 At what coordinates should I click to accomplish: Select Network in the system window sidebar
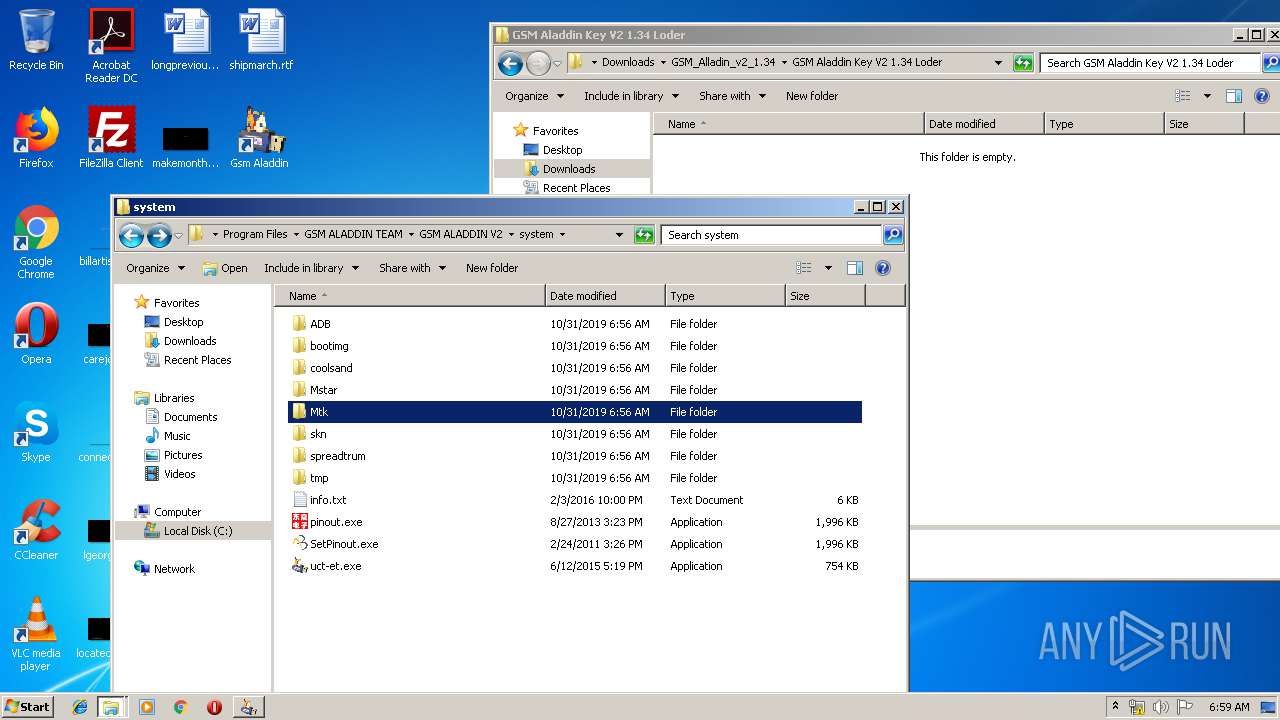point(174,569)
